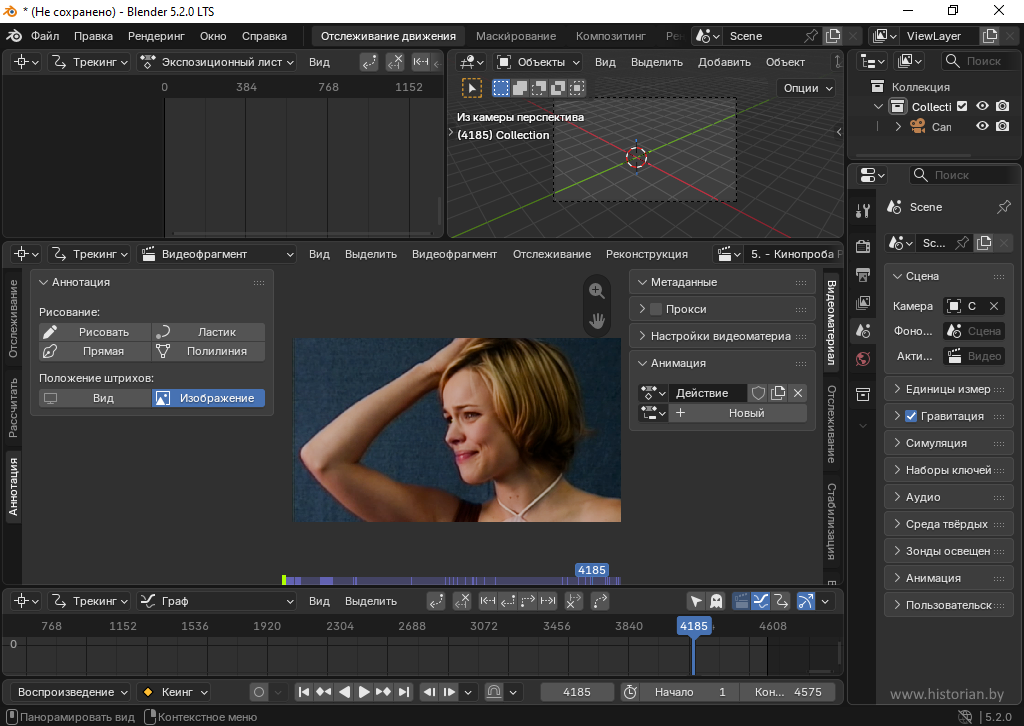The width and height of the screenshot is (1024, 726).
Task: Toggle the Гравитация checkbox
Action: pos(911,416)
